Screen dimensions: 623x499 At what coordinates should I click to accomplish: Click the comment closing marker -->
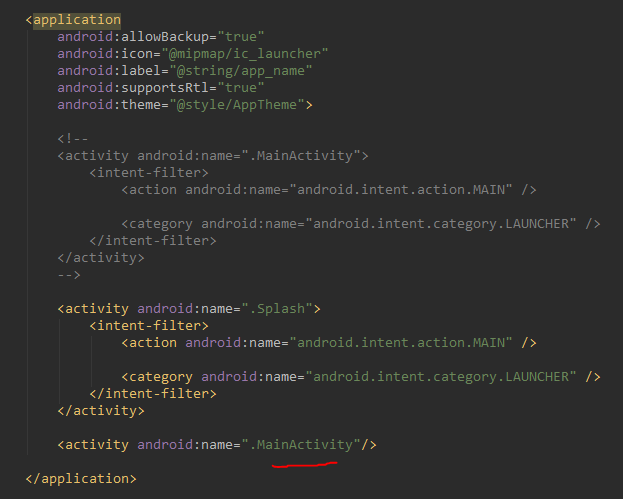pos(69,275)
